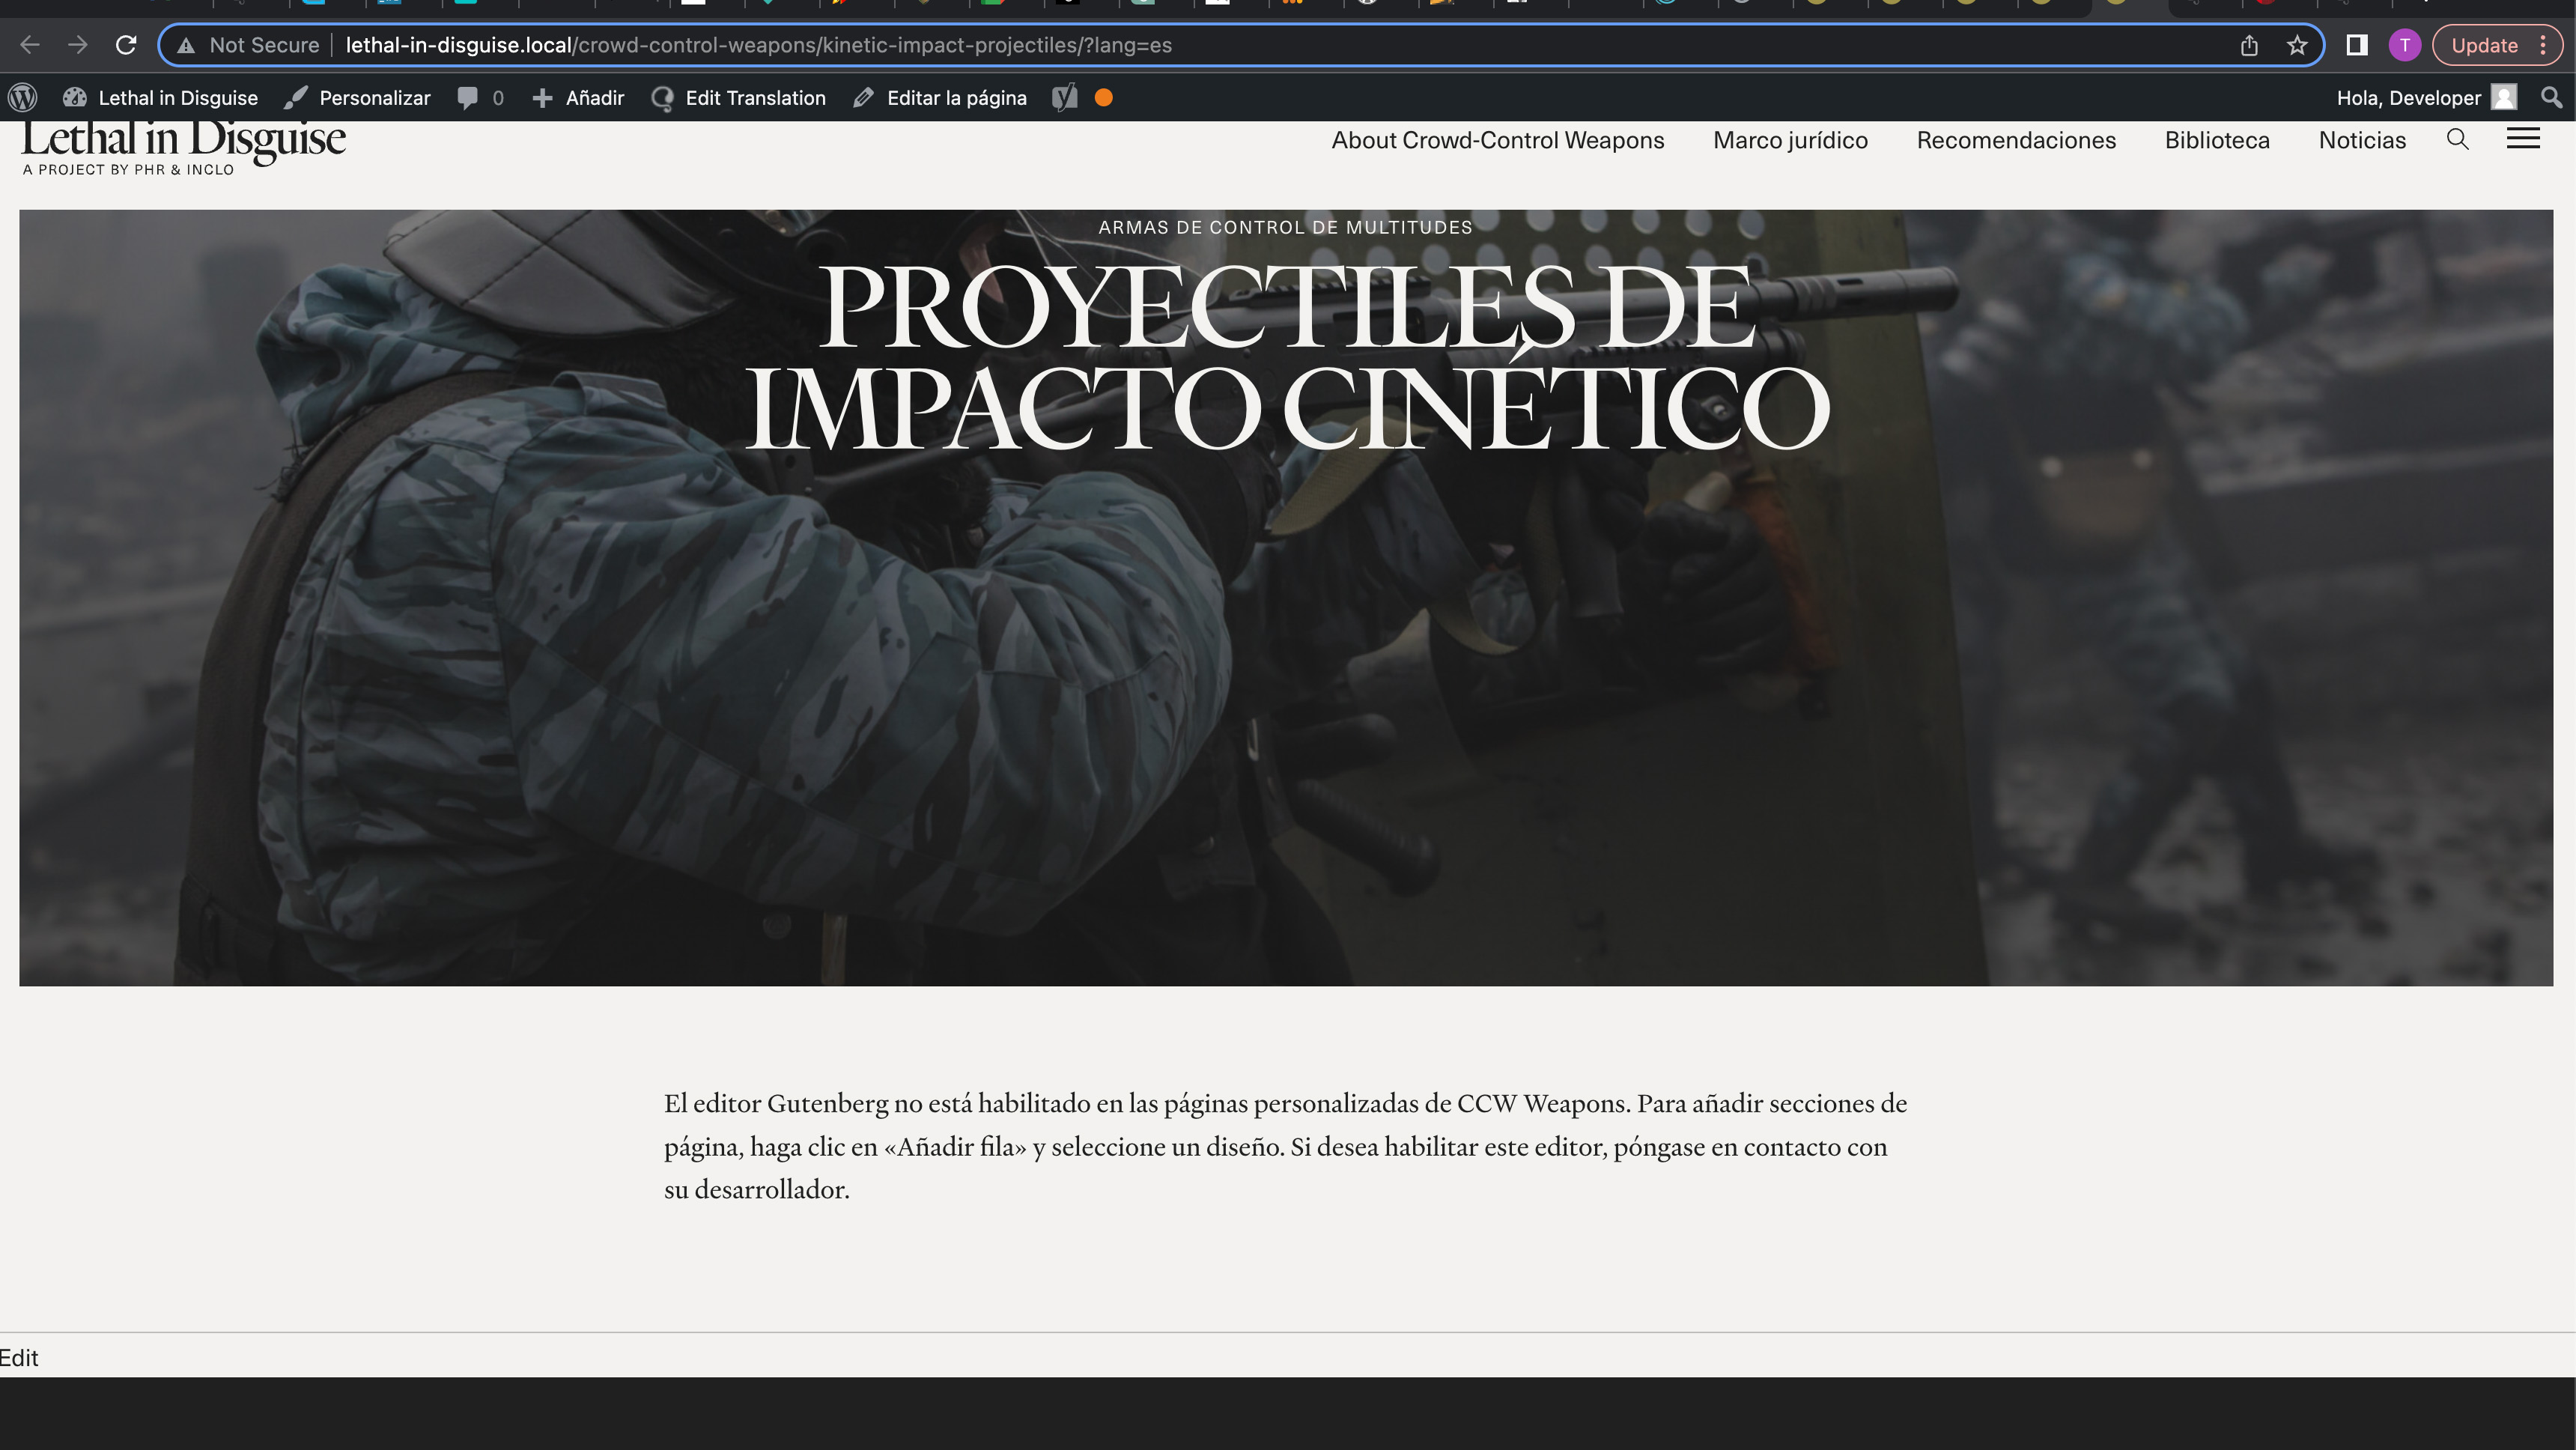Click Personalizar in the admin bar

point(358,98)
